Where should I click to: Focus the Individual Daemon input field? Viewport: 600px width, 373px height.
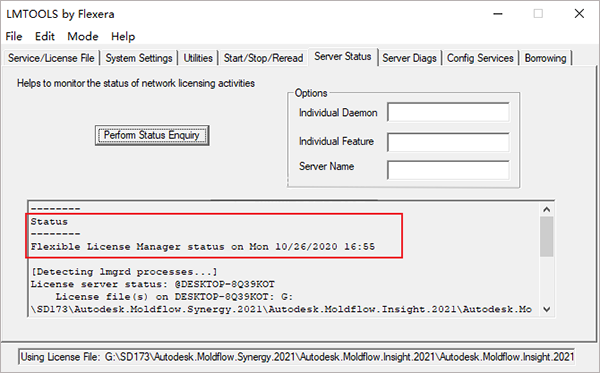(x=448, y=112)
